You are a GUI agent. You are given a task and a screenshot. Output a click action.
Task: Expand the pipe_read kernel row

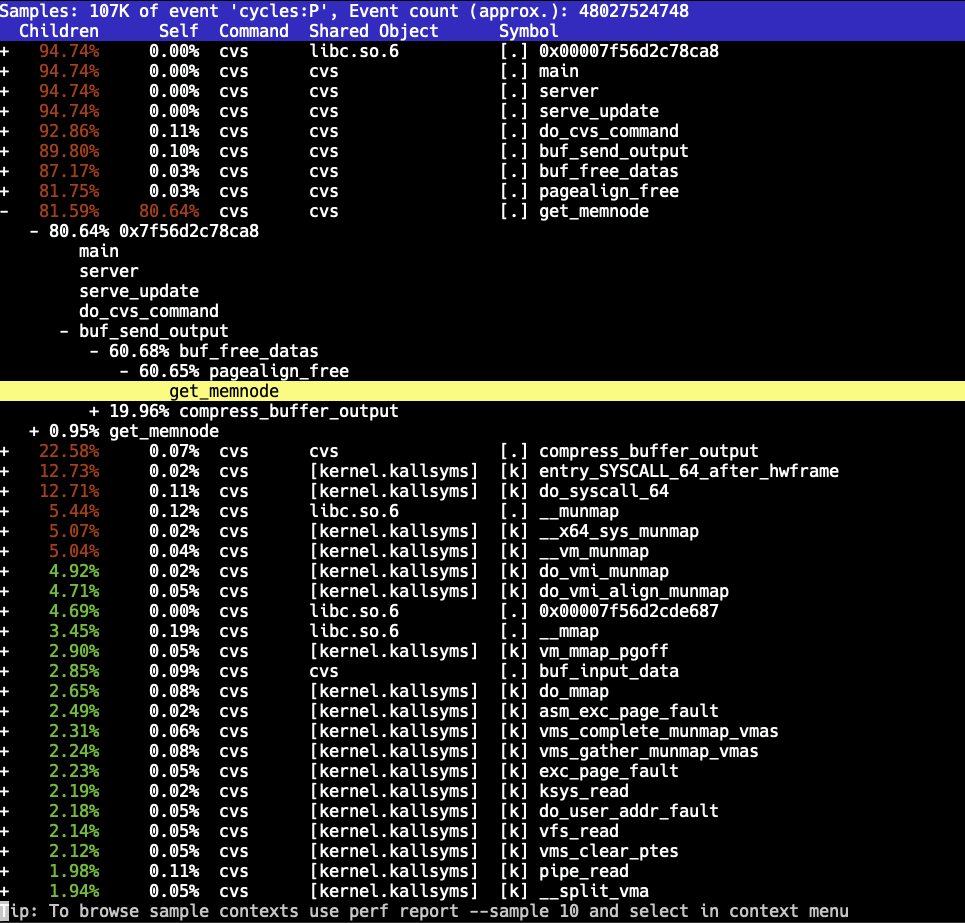6,871
